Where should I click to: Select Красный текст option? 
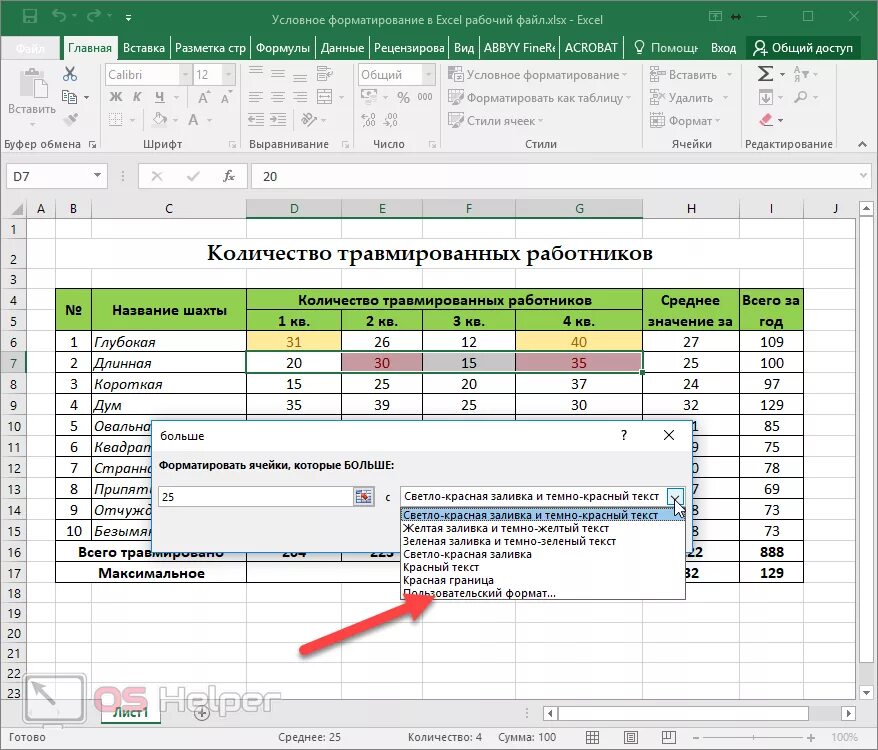[543, 567]
